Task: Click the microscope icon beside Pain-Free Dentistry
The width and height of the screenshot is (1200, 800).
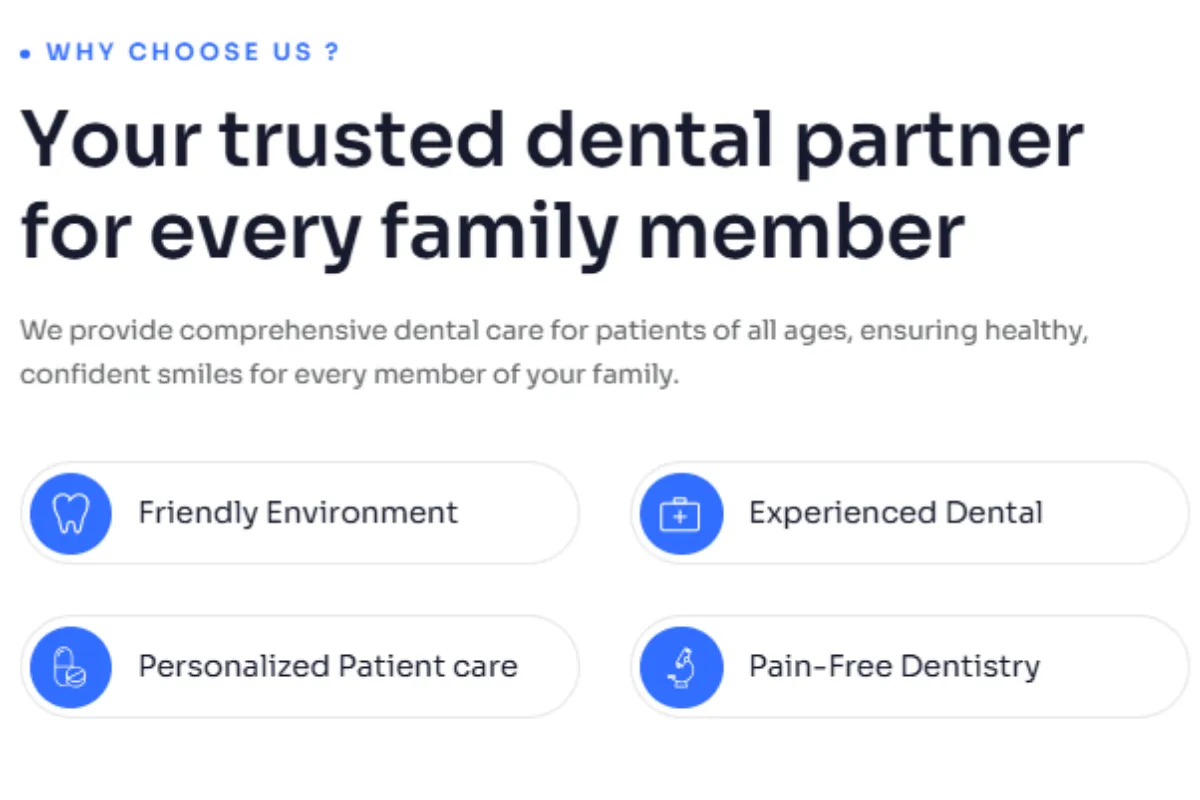Action: (681, 667)
